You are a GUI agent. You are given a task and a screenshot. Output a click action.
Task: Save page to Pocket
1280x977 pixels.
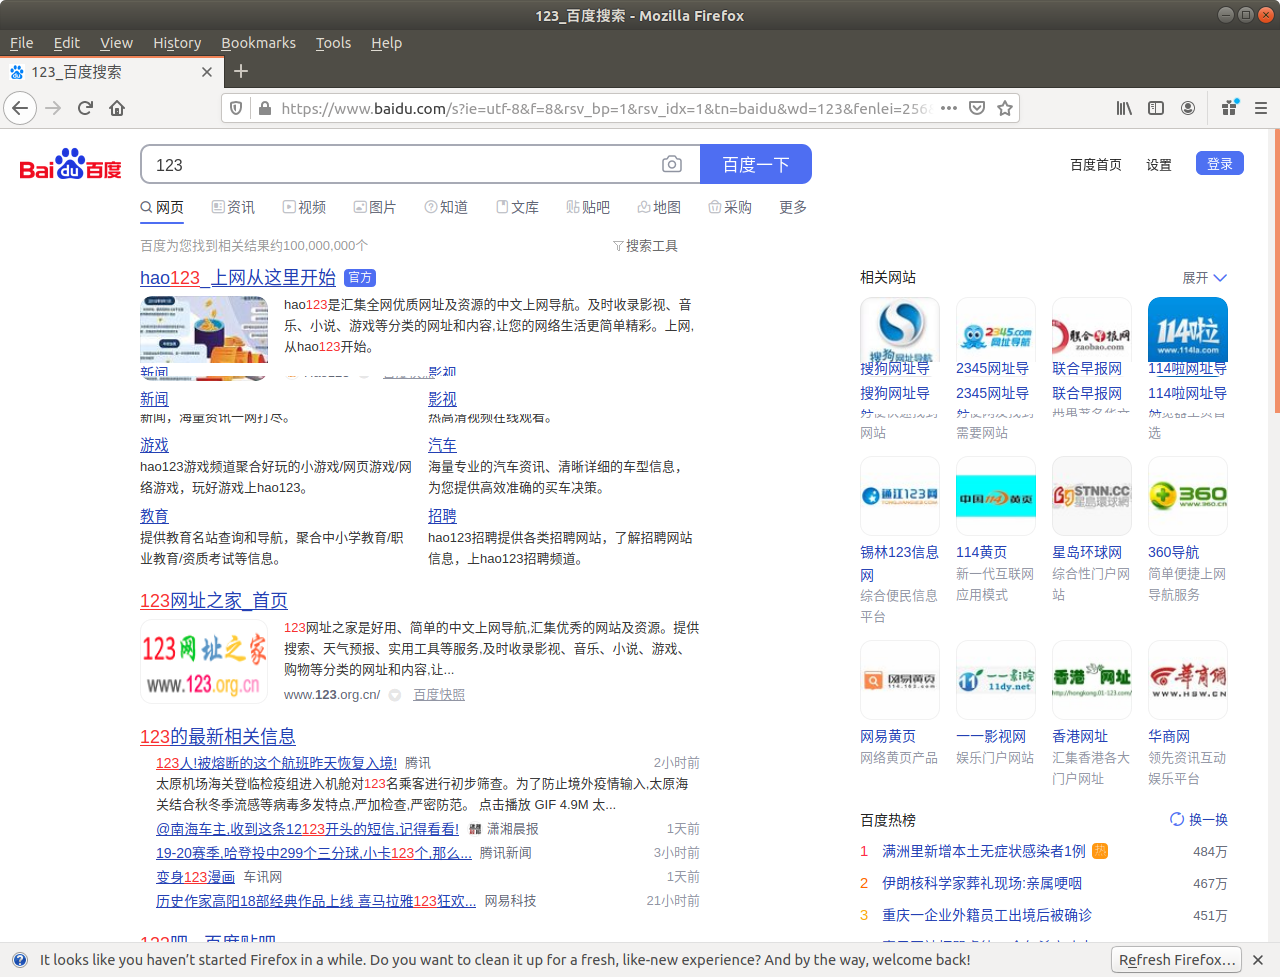pos(977,108)
